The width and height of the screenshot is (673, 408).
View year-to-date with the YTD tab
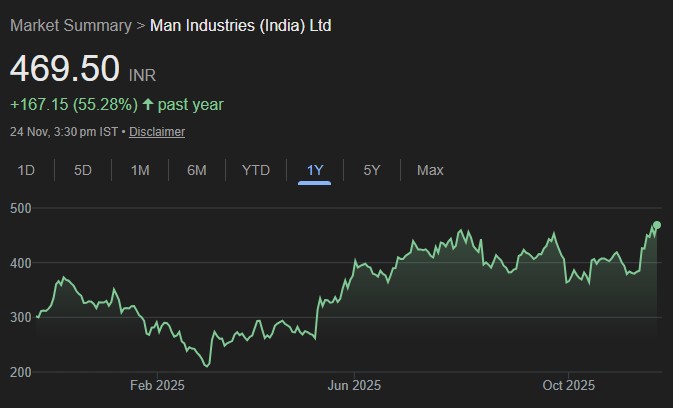256,170
